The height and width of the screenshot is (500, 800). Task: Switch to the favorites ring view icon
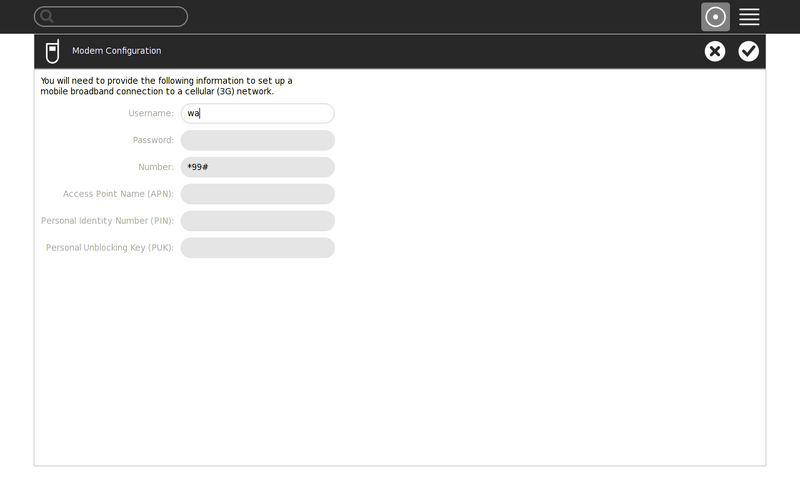[x=715, y=17]
